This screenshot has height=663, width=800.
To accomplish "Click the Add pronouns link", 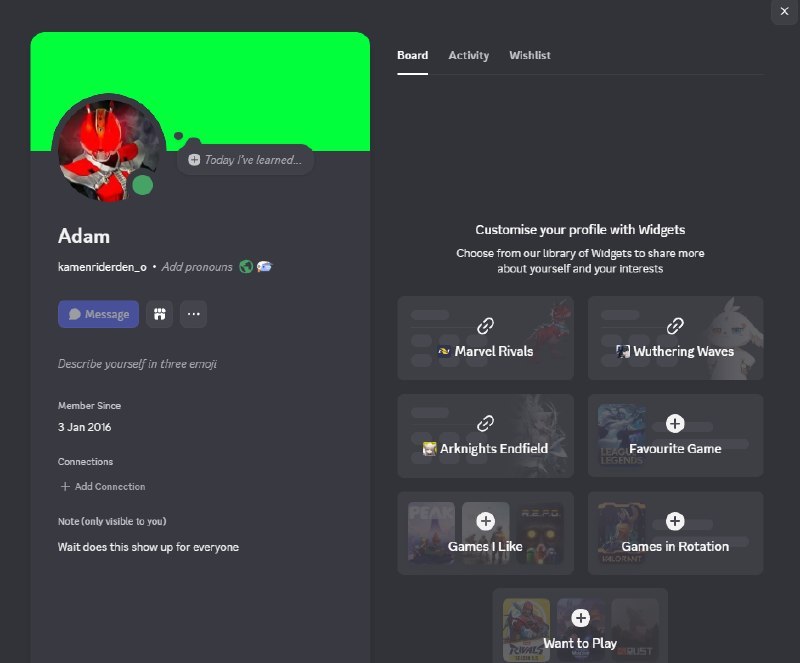I will [x=197, y=267].
